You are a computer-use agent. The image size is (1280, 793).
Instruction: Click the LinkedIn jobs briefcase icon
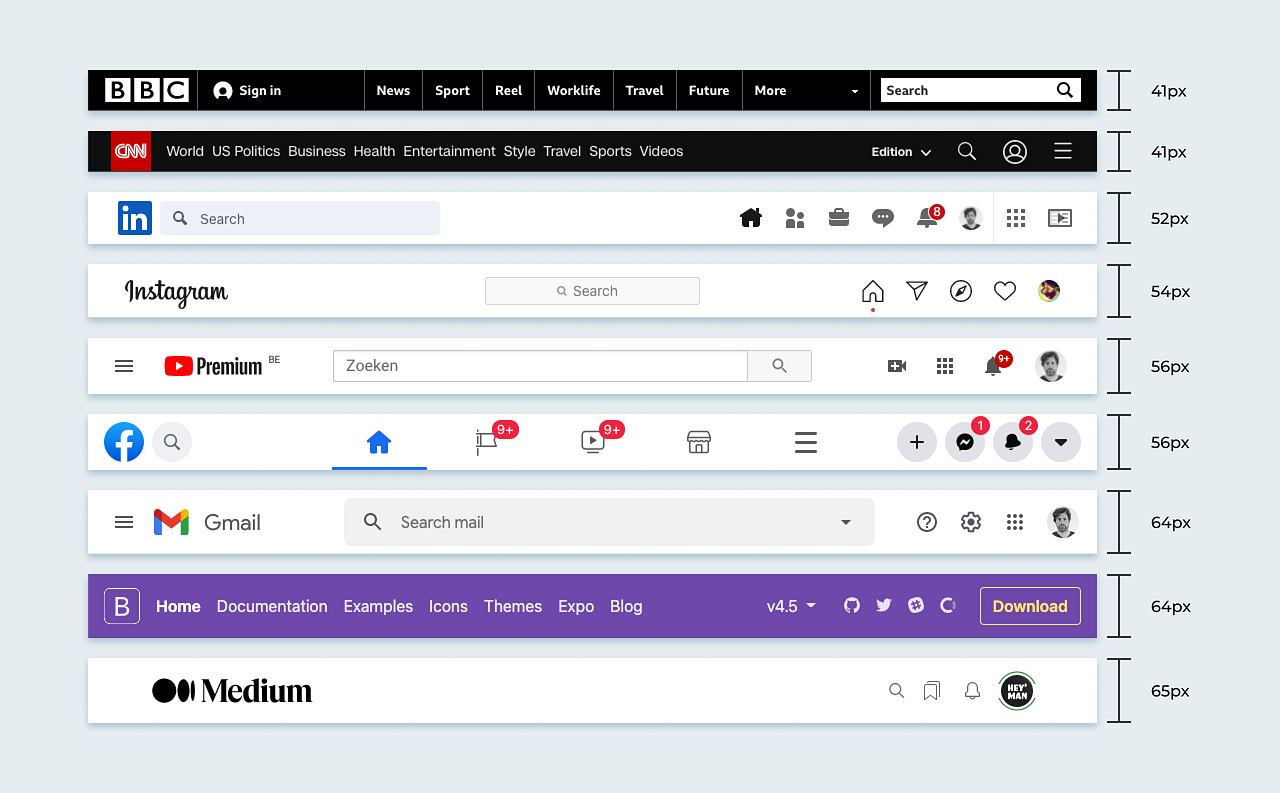coord(839,218)
